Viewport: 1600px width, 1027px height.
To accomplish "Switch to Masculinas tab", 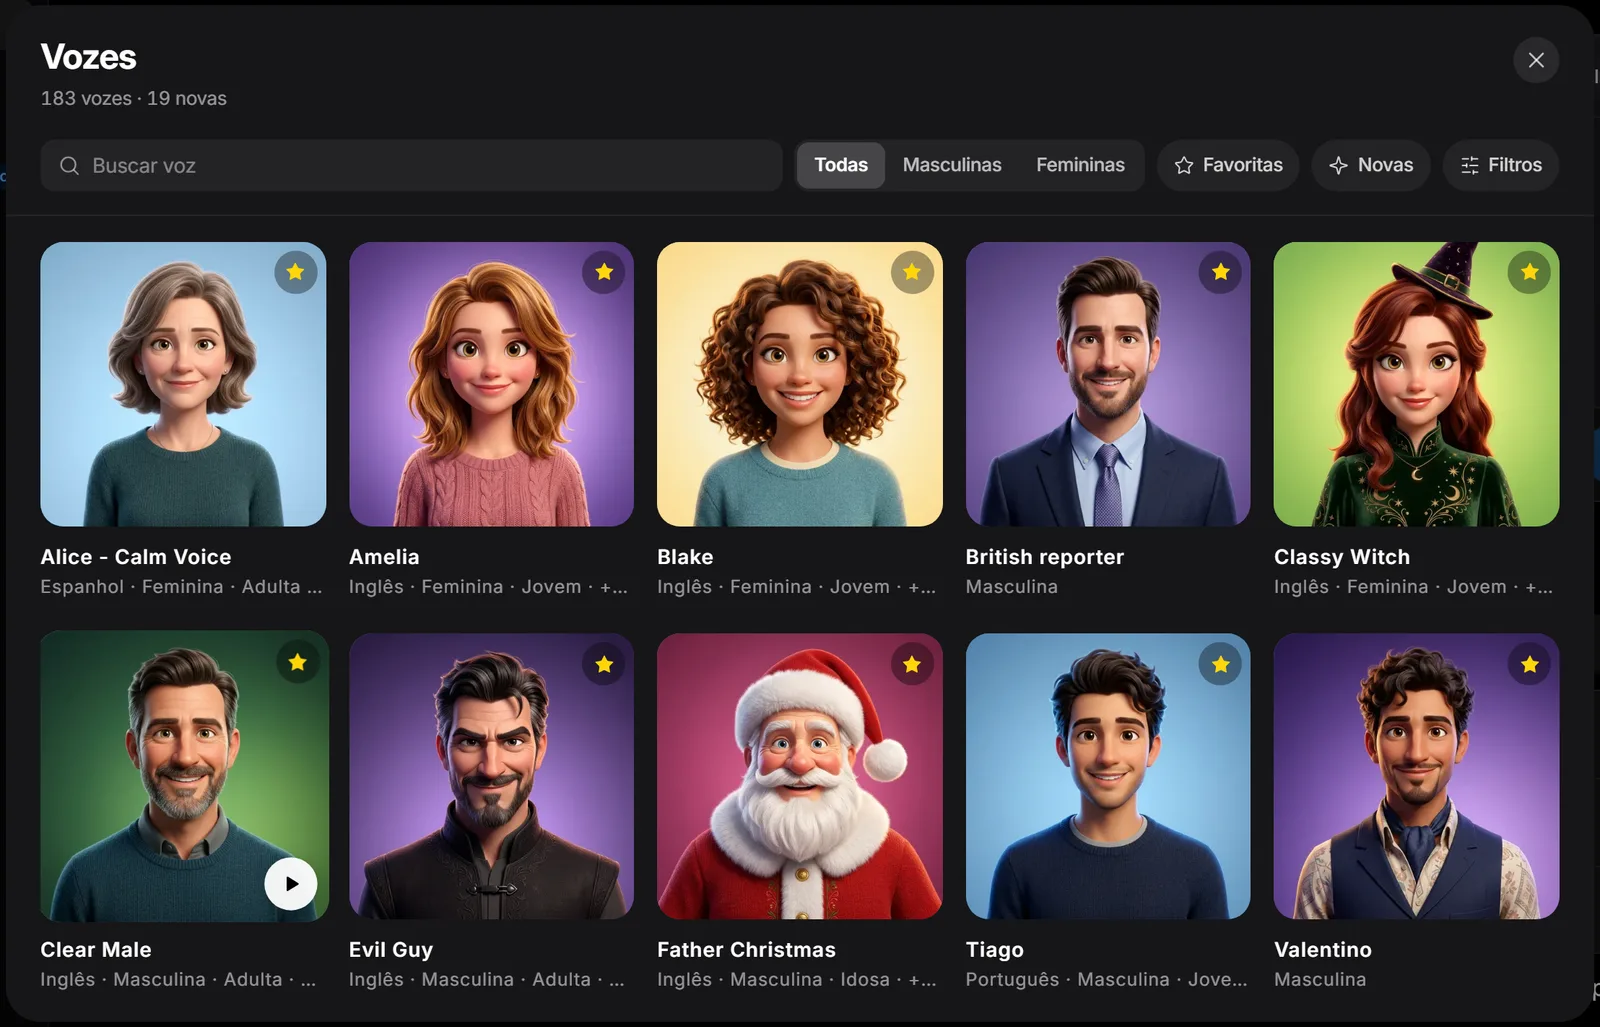I will click(x=952, y=165).
